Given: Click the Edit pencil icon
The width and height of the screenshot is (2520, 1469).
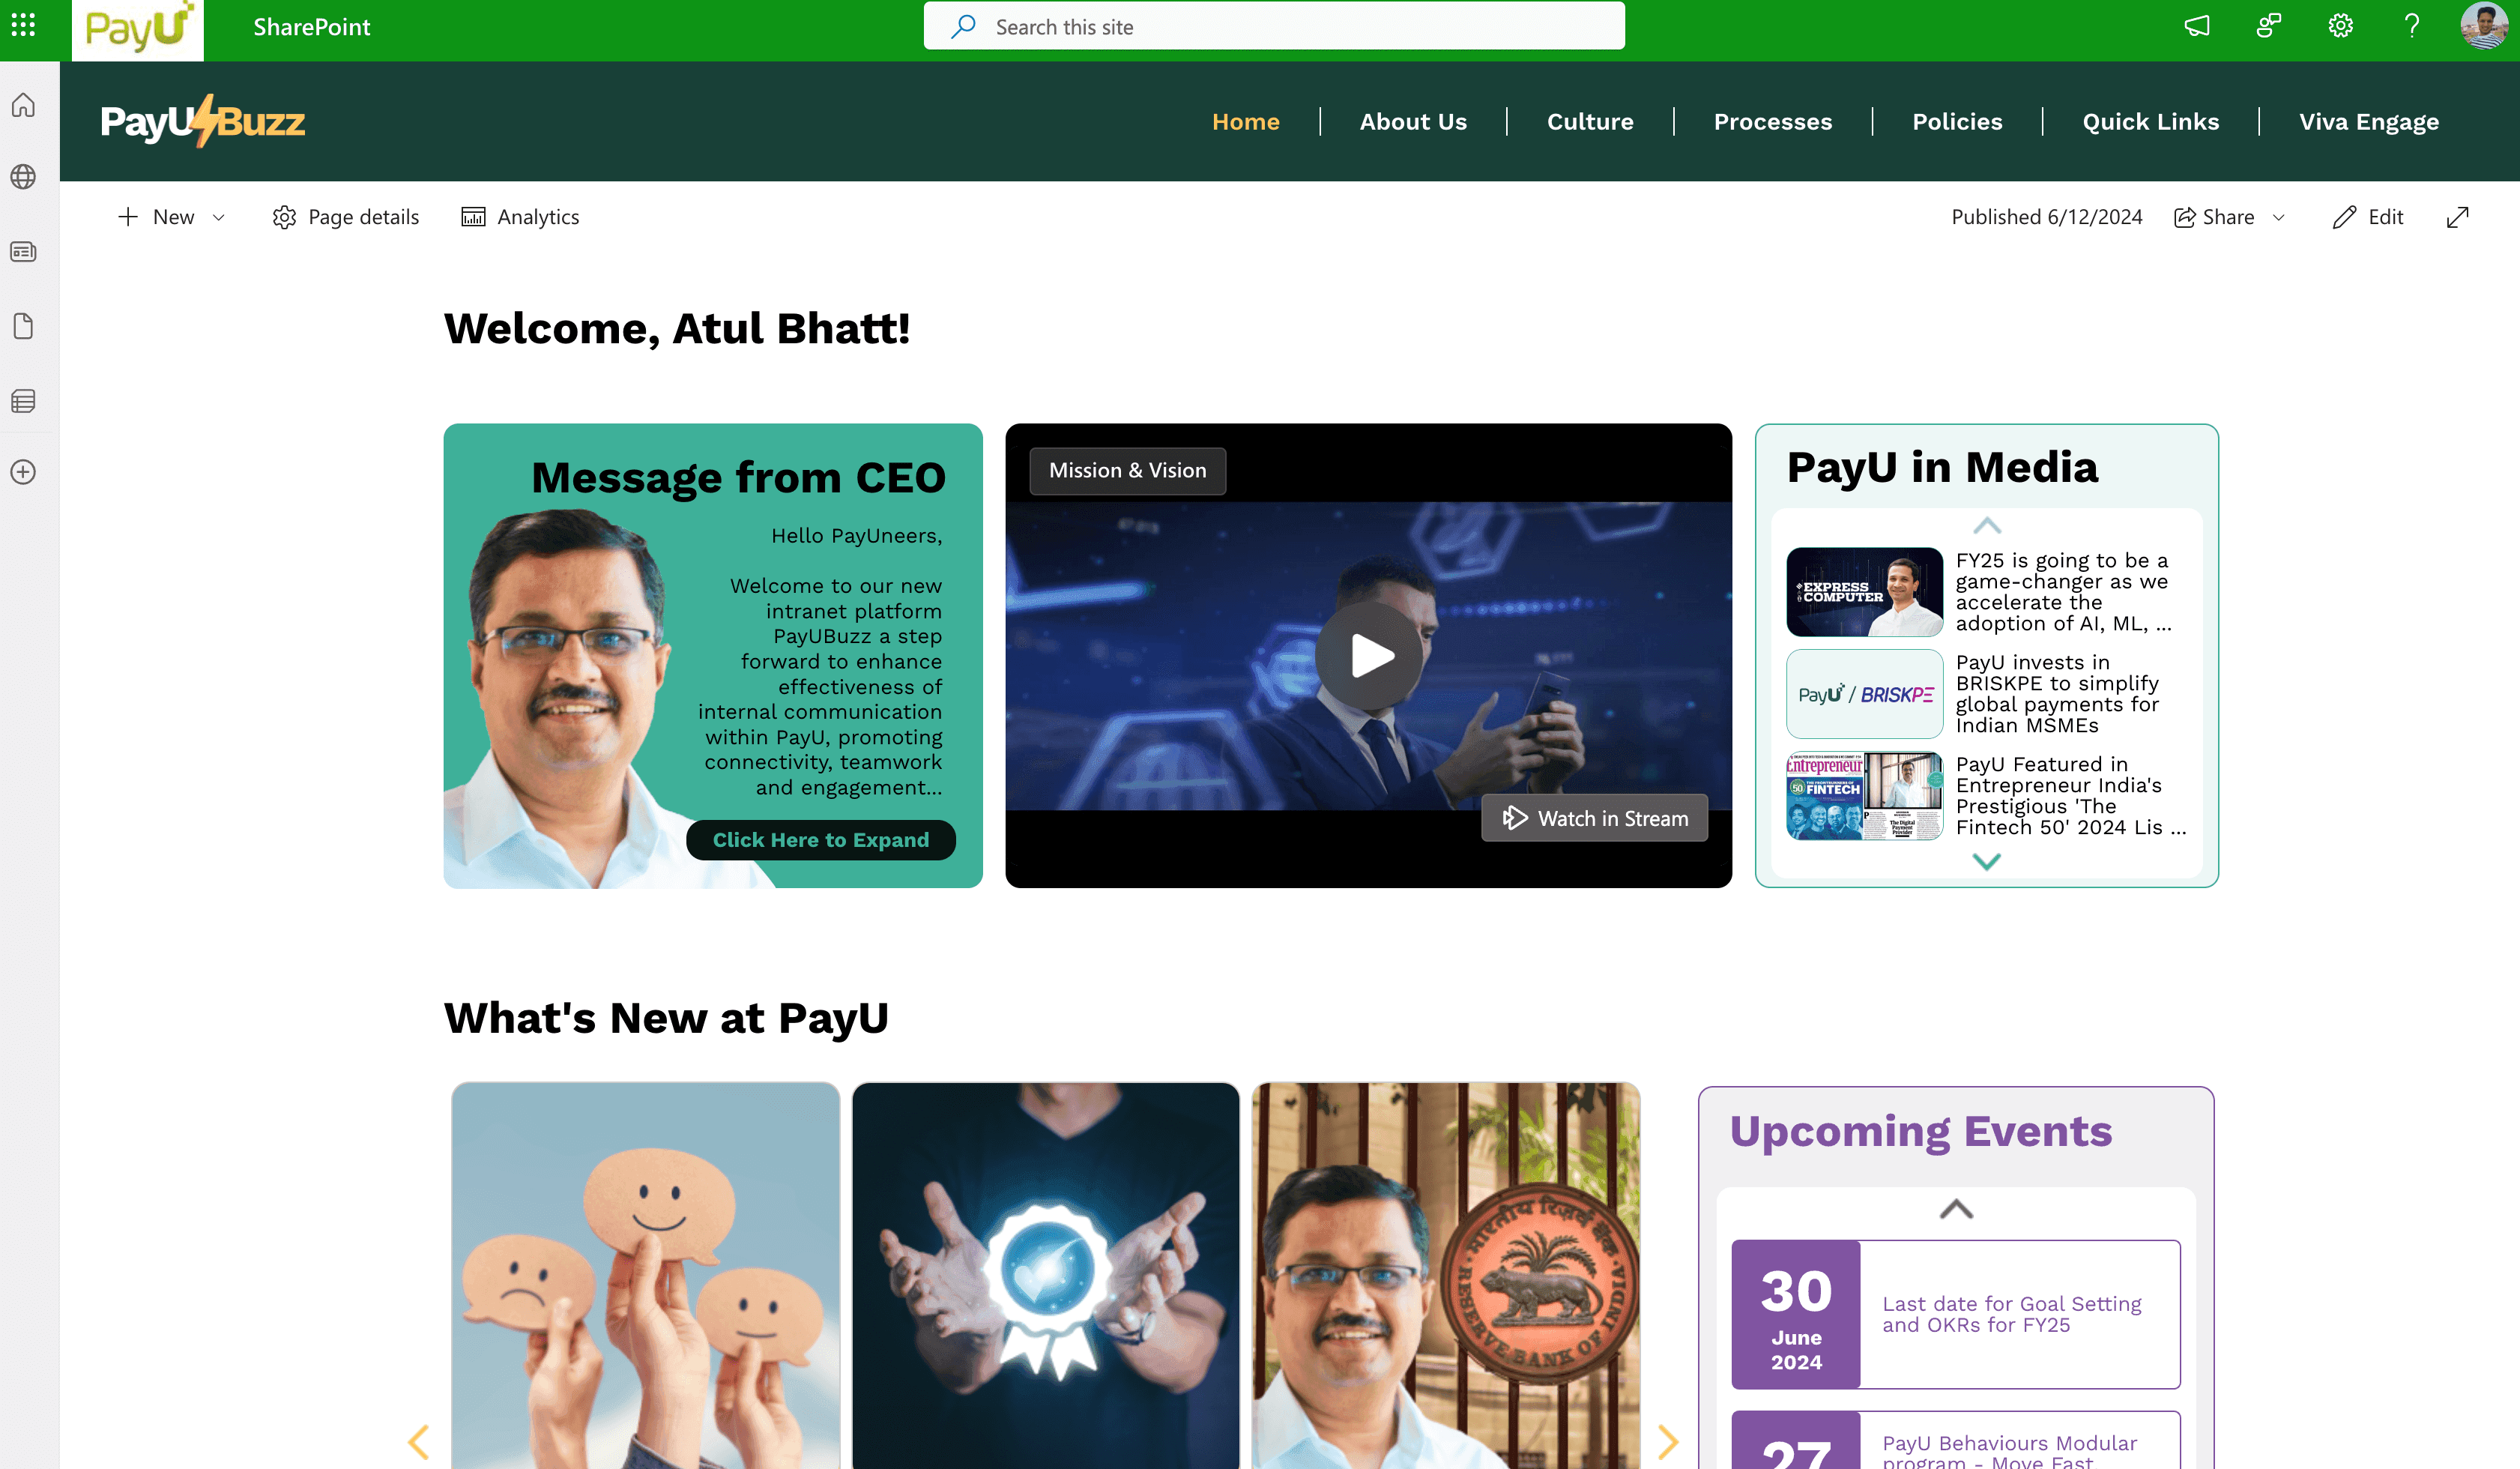Looking at the screenshot, I should click(x=2344, y=217).
